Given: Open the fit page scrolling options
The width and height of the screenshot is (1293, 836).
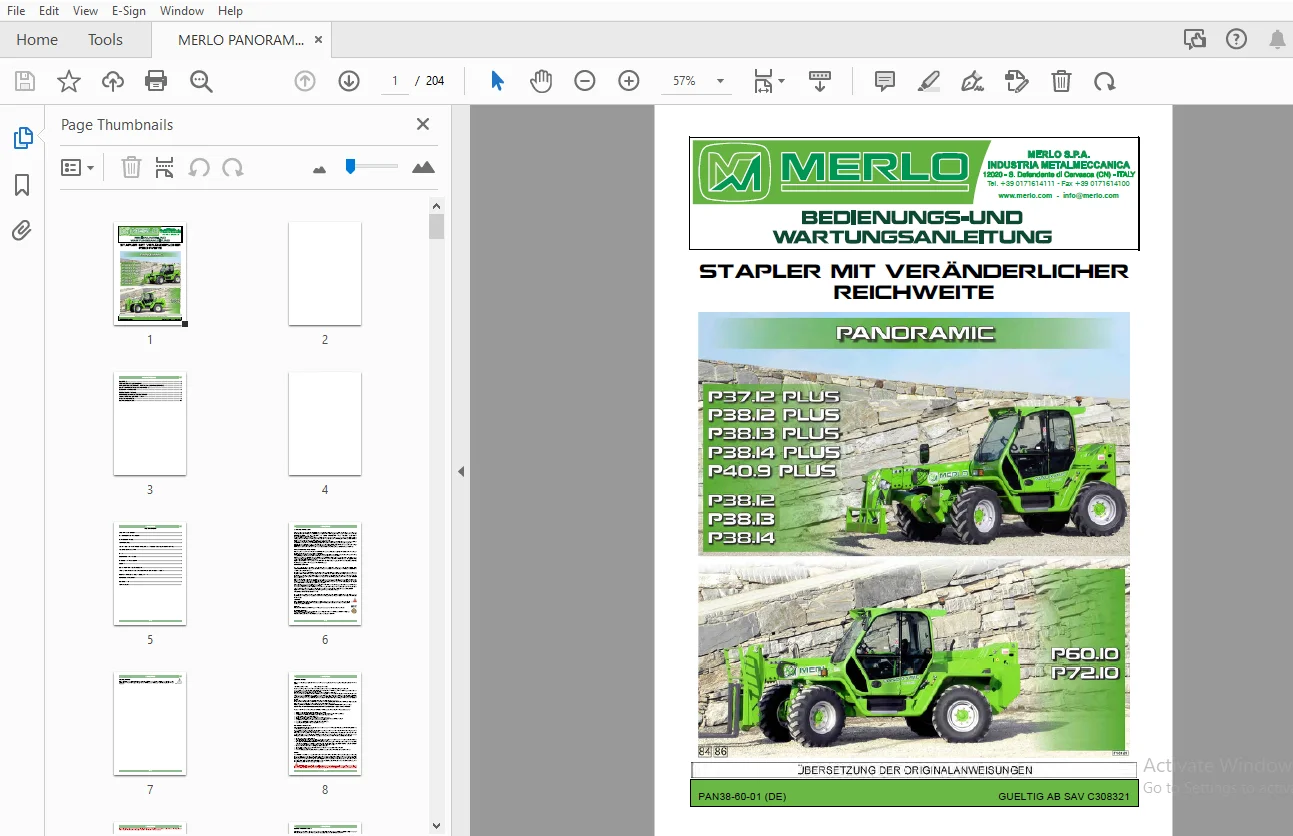Looking at the screenshot, I should point(768,81).
